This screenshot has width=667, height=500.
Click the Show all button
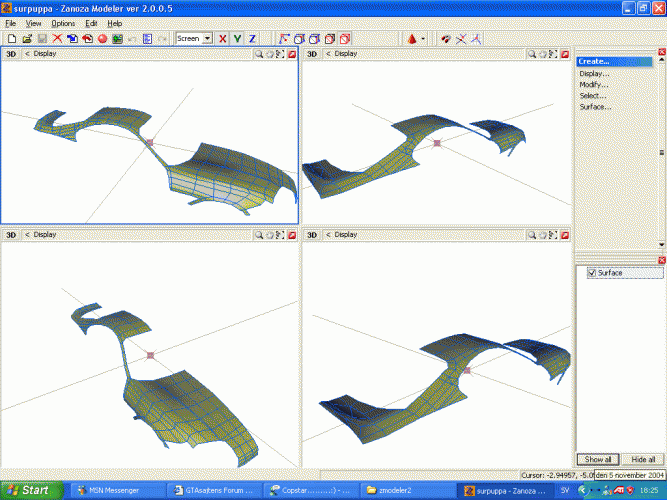coord(598,459)
